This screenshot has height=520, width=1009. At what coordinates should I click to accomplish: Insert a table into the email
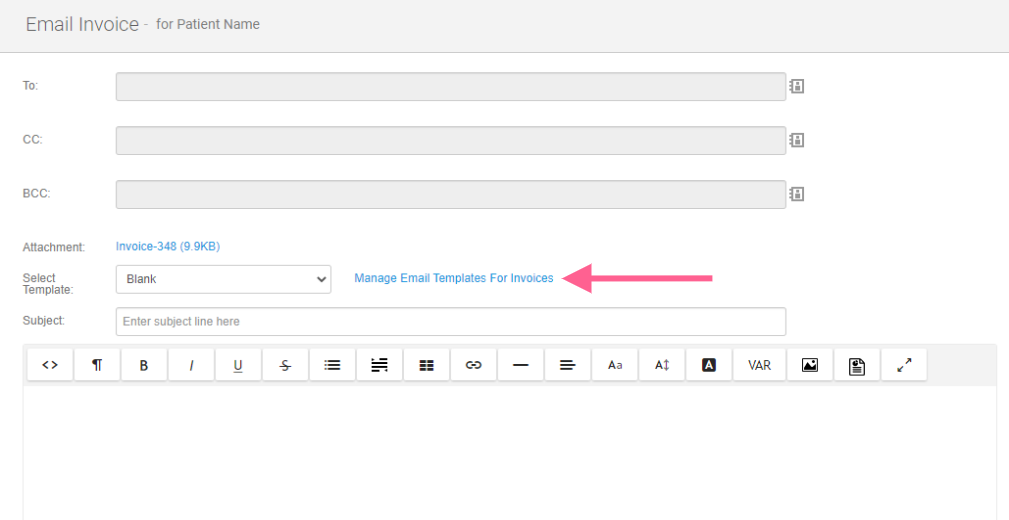(427, 365)
